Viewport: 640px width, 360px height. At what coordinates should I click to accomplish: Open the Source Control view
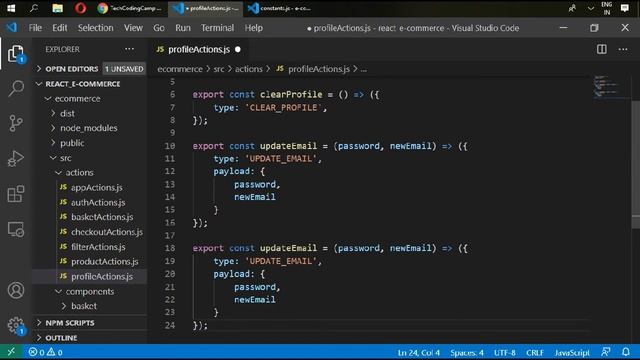pyautogui.click(x=16, y=123)
